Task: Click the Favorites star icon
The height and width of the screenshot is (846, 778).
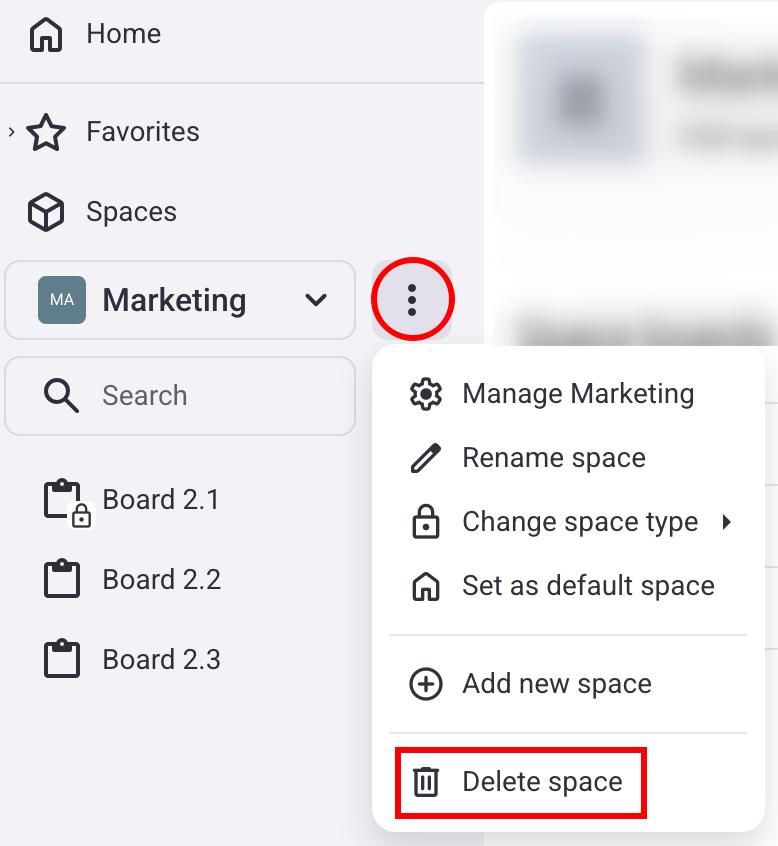Action: [x=46, y=132]
